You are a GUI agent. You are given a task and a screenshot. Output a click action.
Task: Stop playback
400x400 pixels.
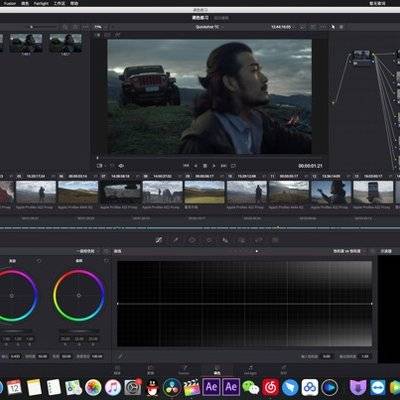point(205,165)
